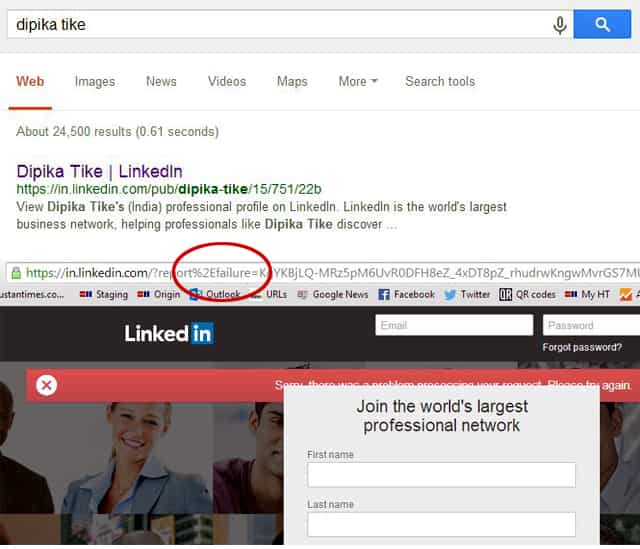Image resolution: width=640 pixels, height=549 pixels.
Task: Click 'Join the world's largest professional network' heading
Action: click(442, 416)
